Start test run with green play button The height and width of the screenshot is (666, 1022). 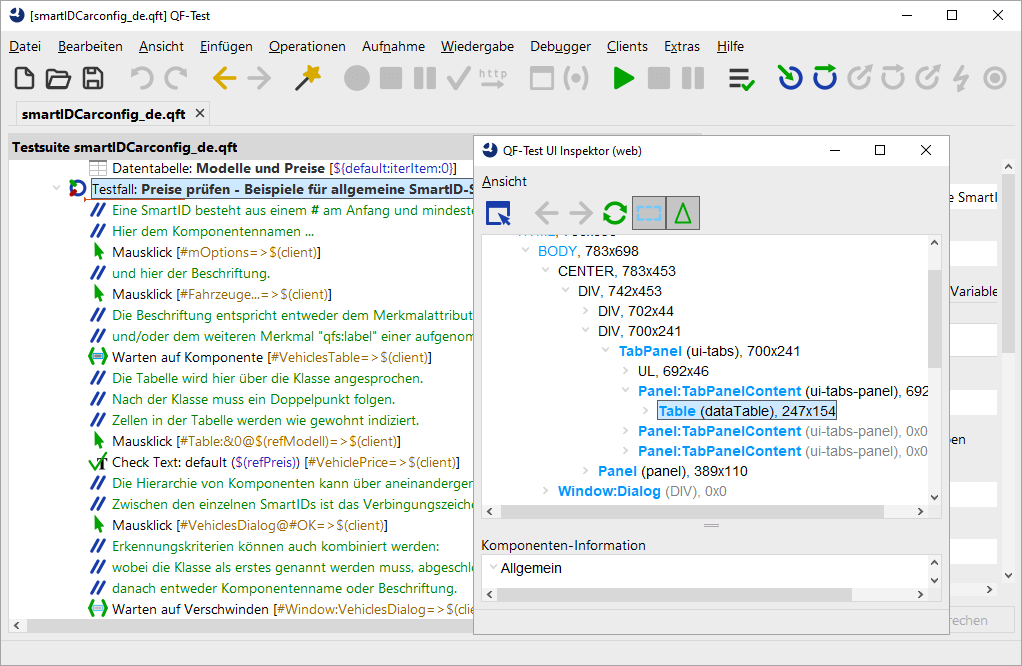[624, 78]
